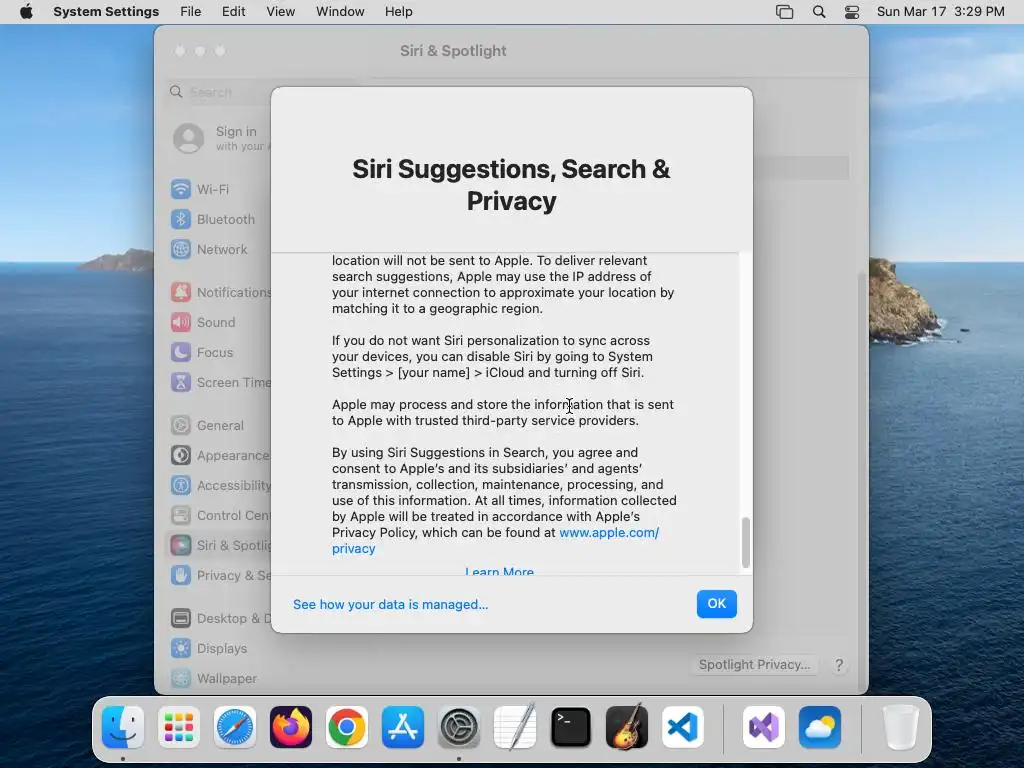1024x768 pixels.
Task: Open the Apple menu
Action: [26, 12]
